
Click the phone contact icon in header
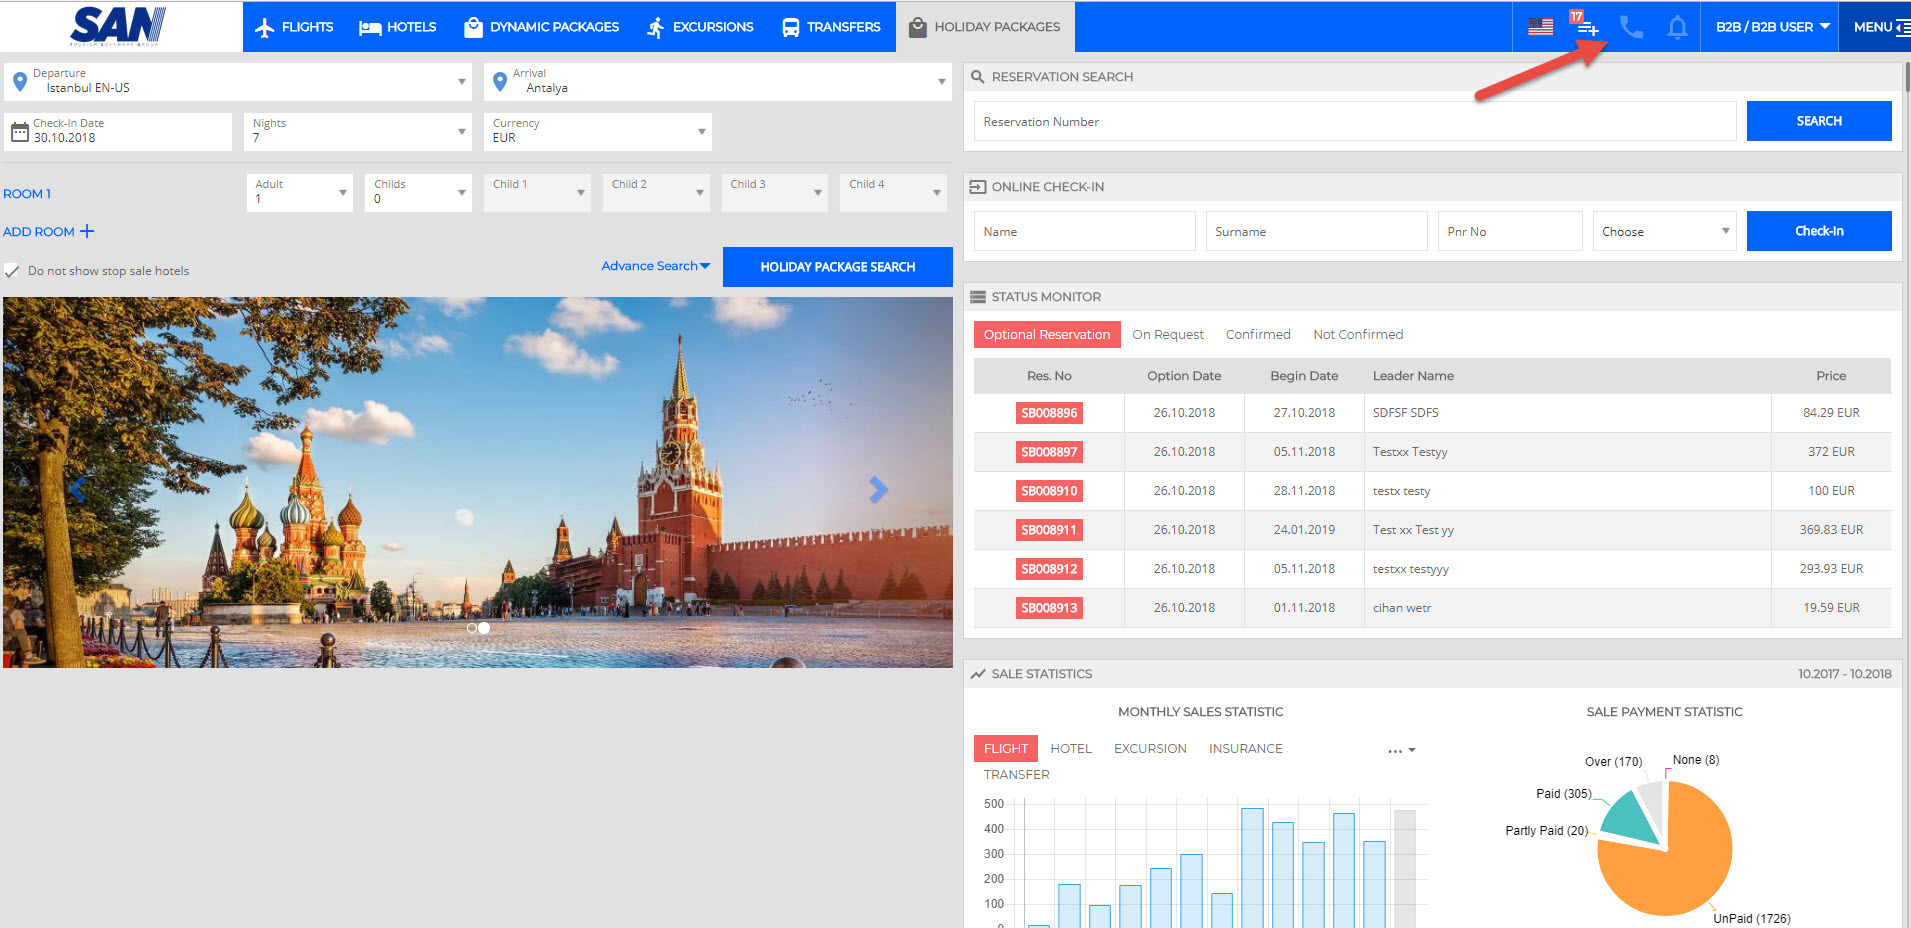click(1631, 27)
